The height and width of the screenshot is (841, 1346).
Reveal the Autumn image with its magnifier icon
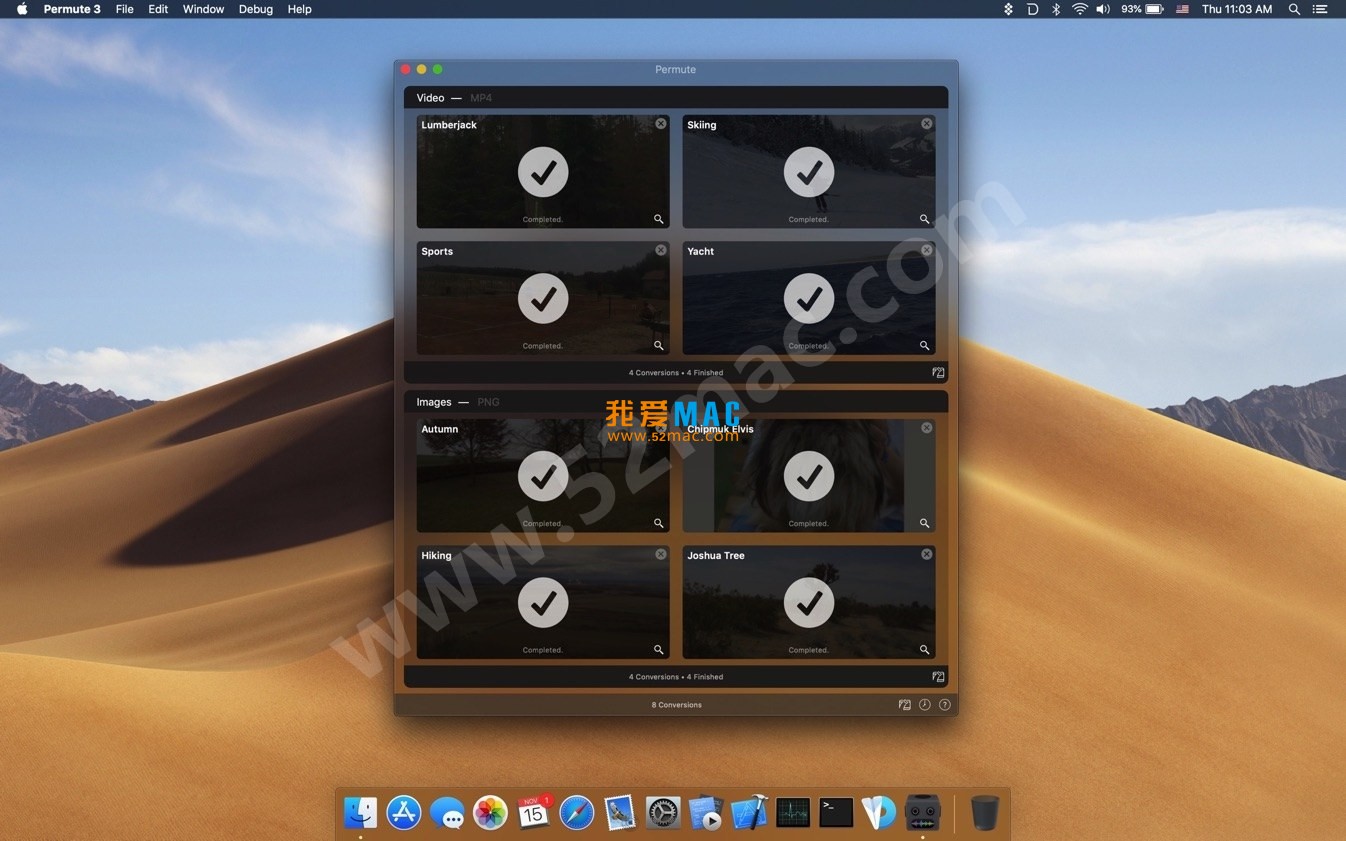tap(659, 523)
